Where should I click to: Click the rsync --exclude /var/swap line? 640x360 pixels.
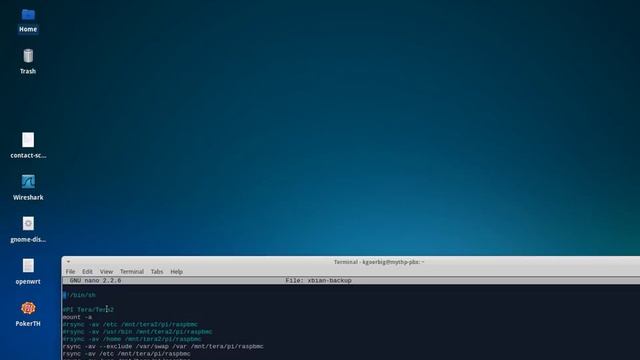point(163,347)
